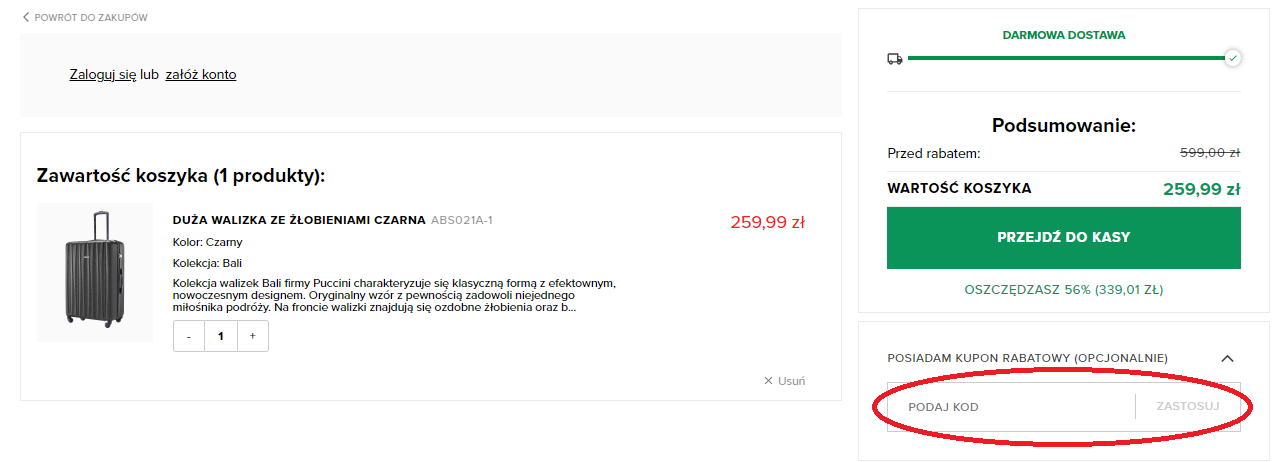Apply the coupon with ZASTOSUJ
1284x462 pixels.
coord(1187,407)
